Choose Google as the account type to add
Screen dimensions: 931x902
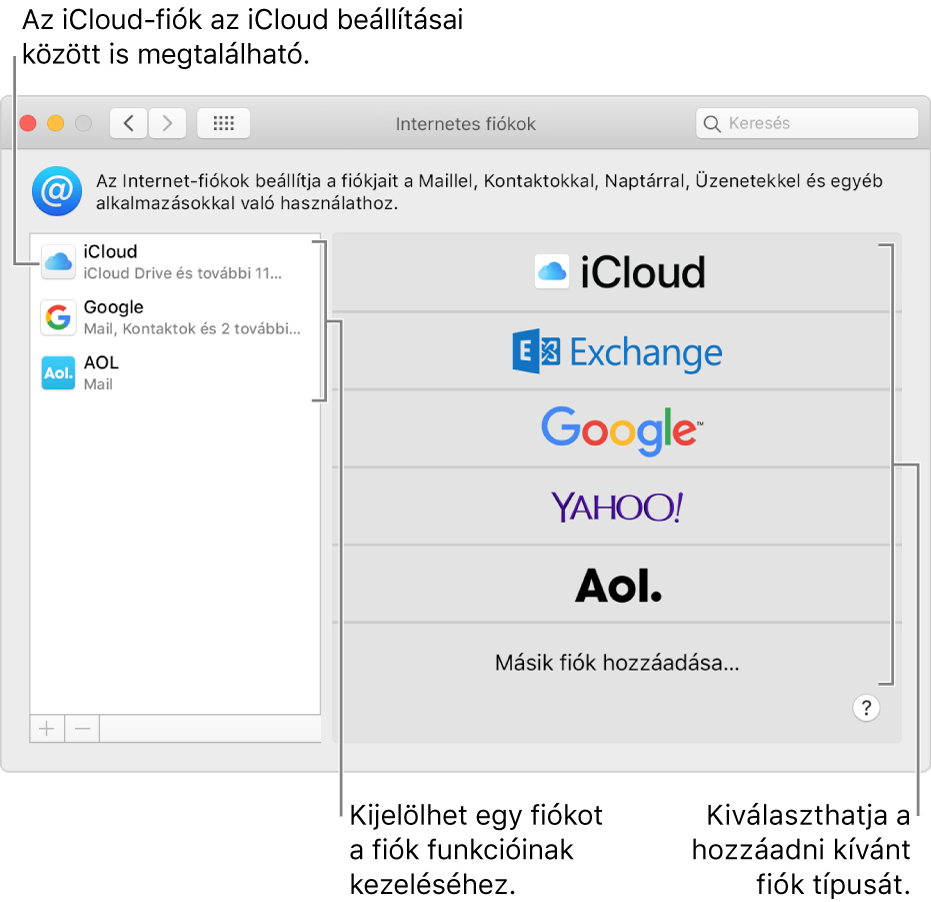click(617, 429)
